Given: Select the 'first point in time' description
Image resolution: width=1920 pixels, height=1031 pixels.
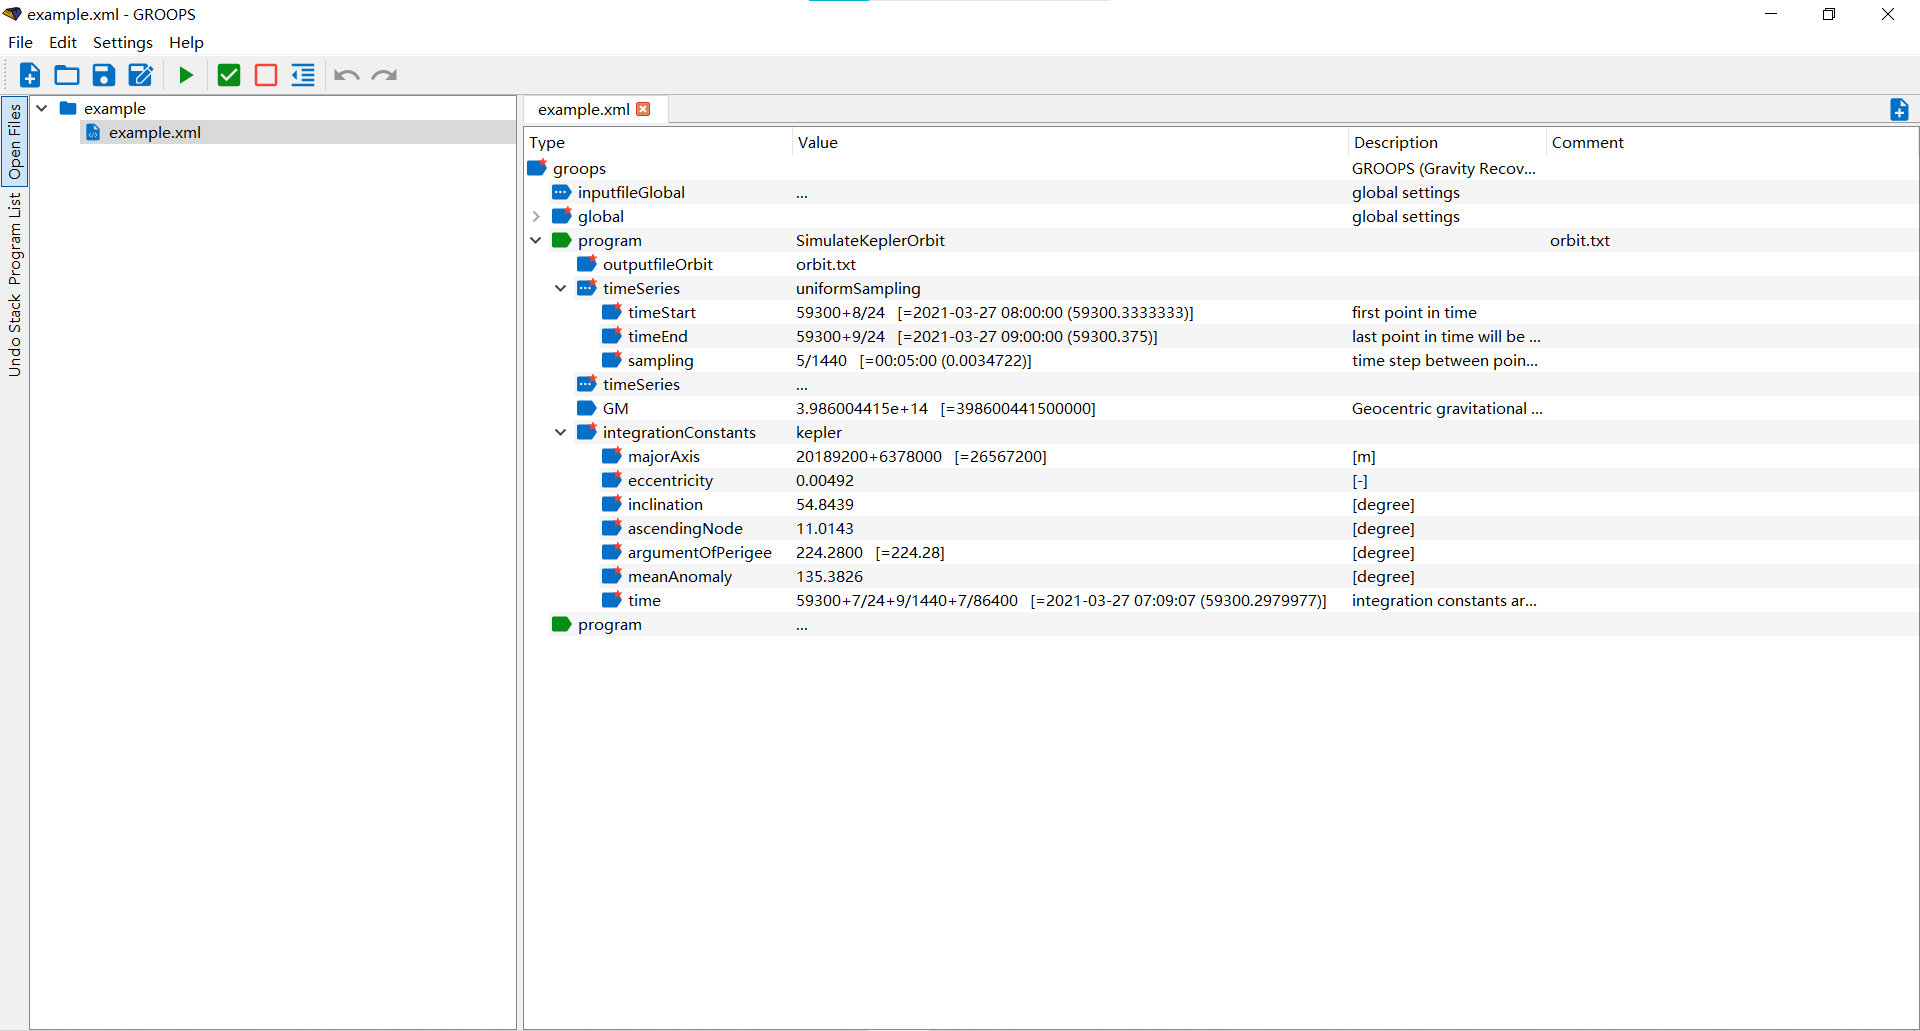Looking at the screenshot, I should 1414,312.
